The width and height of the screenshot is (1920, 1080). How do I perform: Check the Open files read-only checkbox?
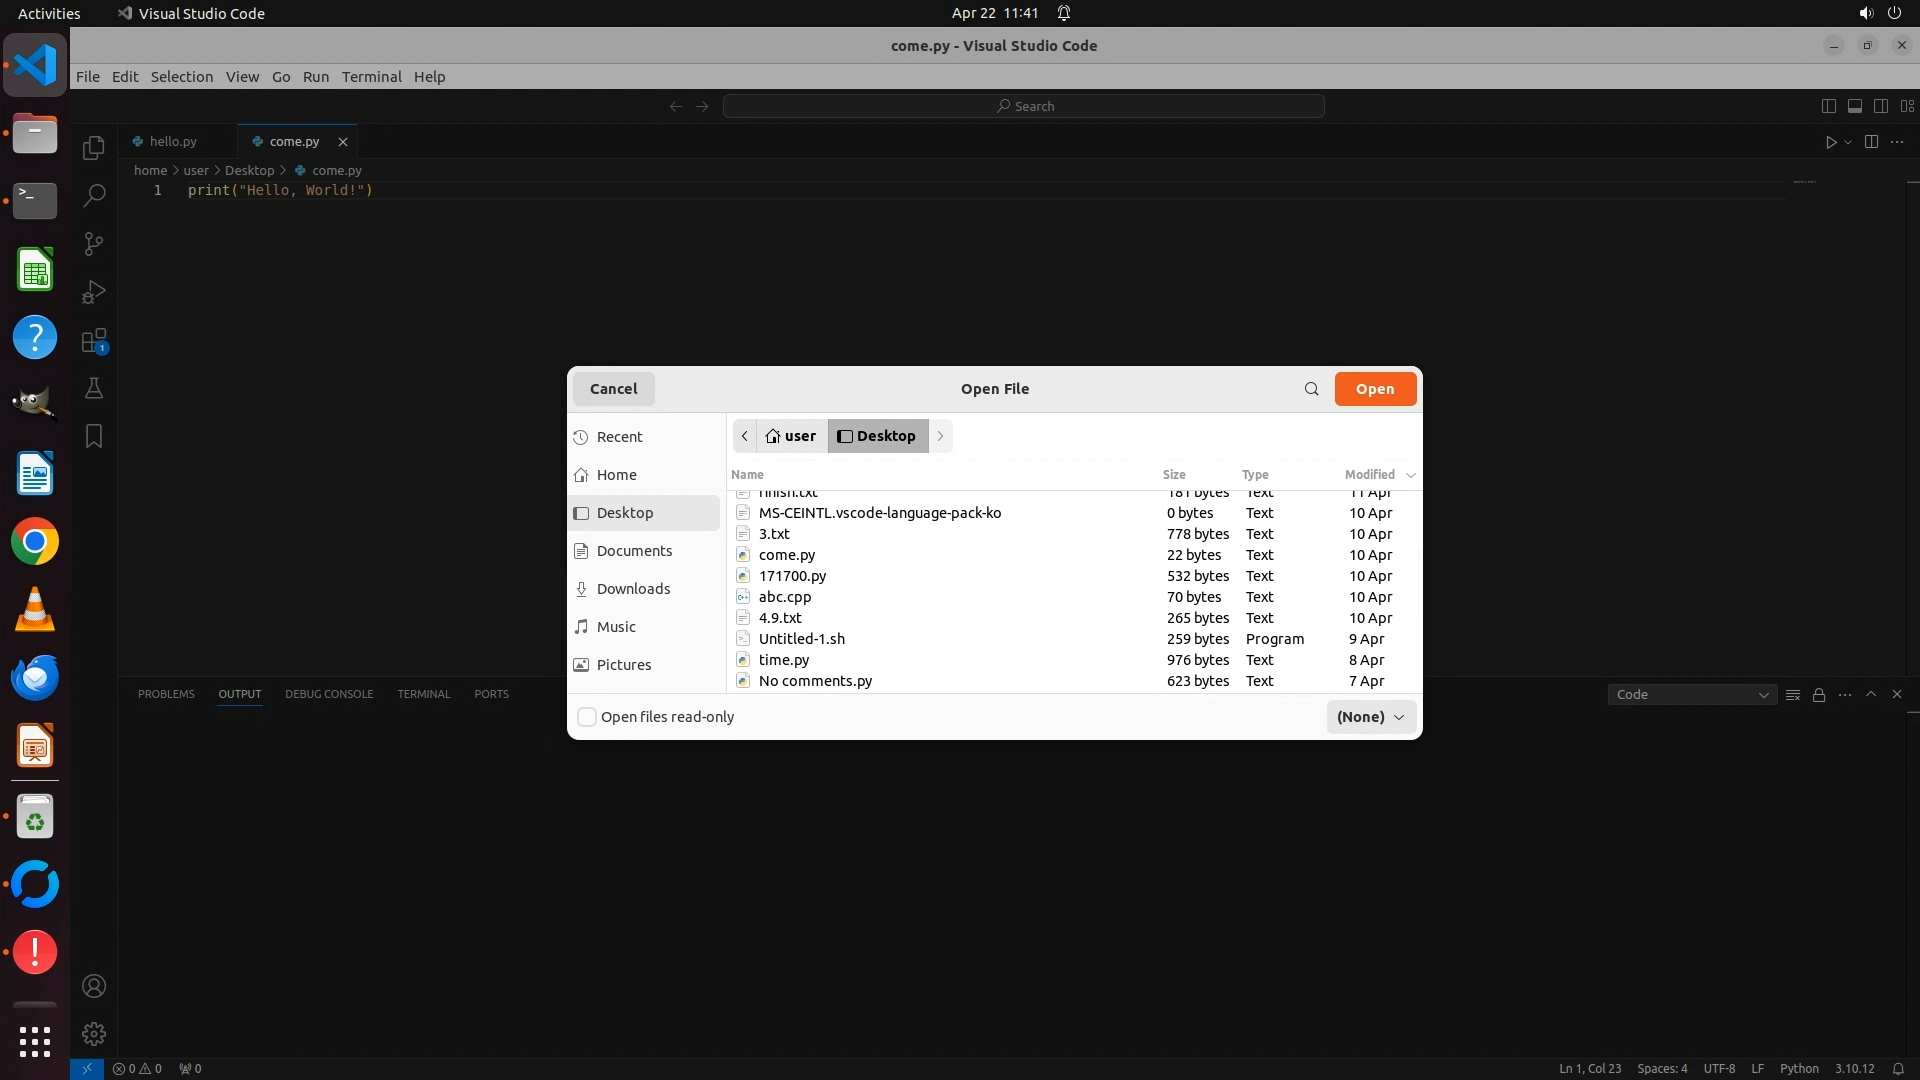(x=587, y=717)
